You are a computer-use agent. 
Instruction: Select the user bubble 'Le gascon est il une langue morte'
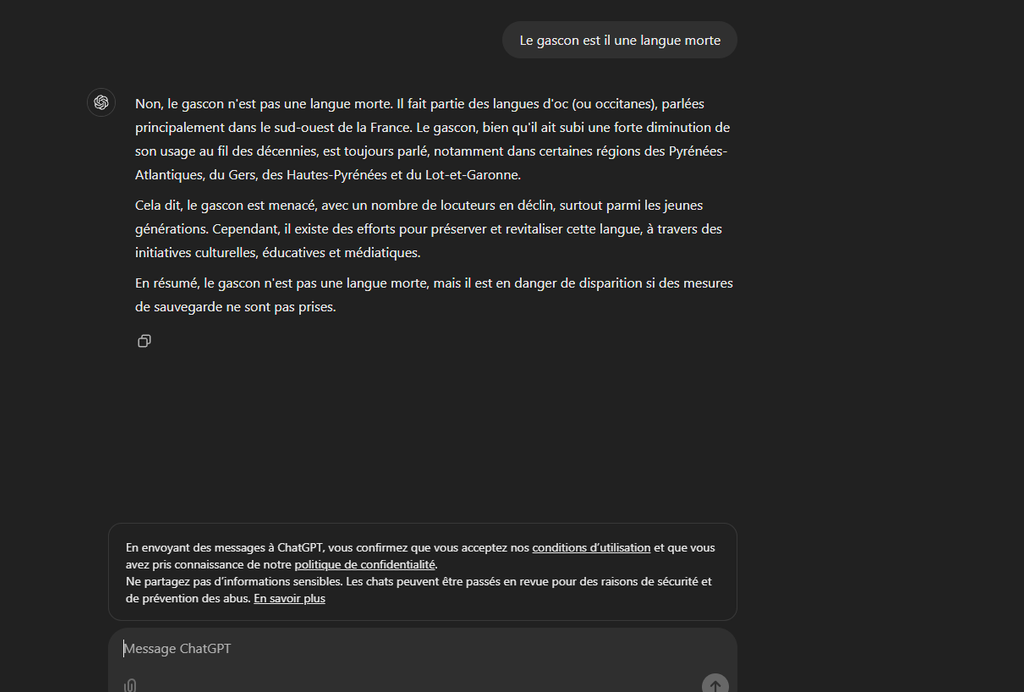620,40
